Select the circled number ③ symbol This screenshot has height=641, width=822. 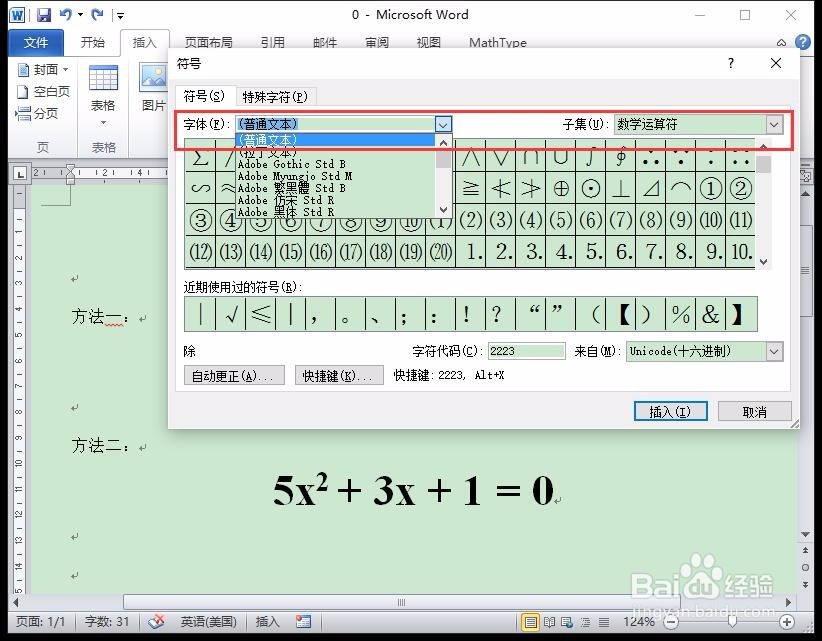(200, 220)
